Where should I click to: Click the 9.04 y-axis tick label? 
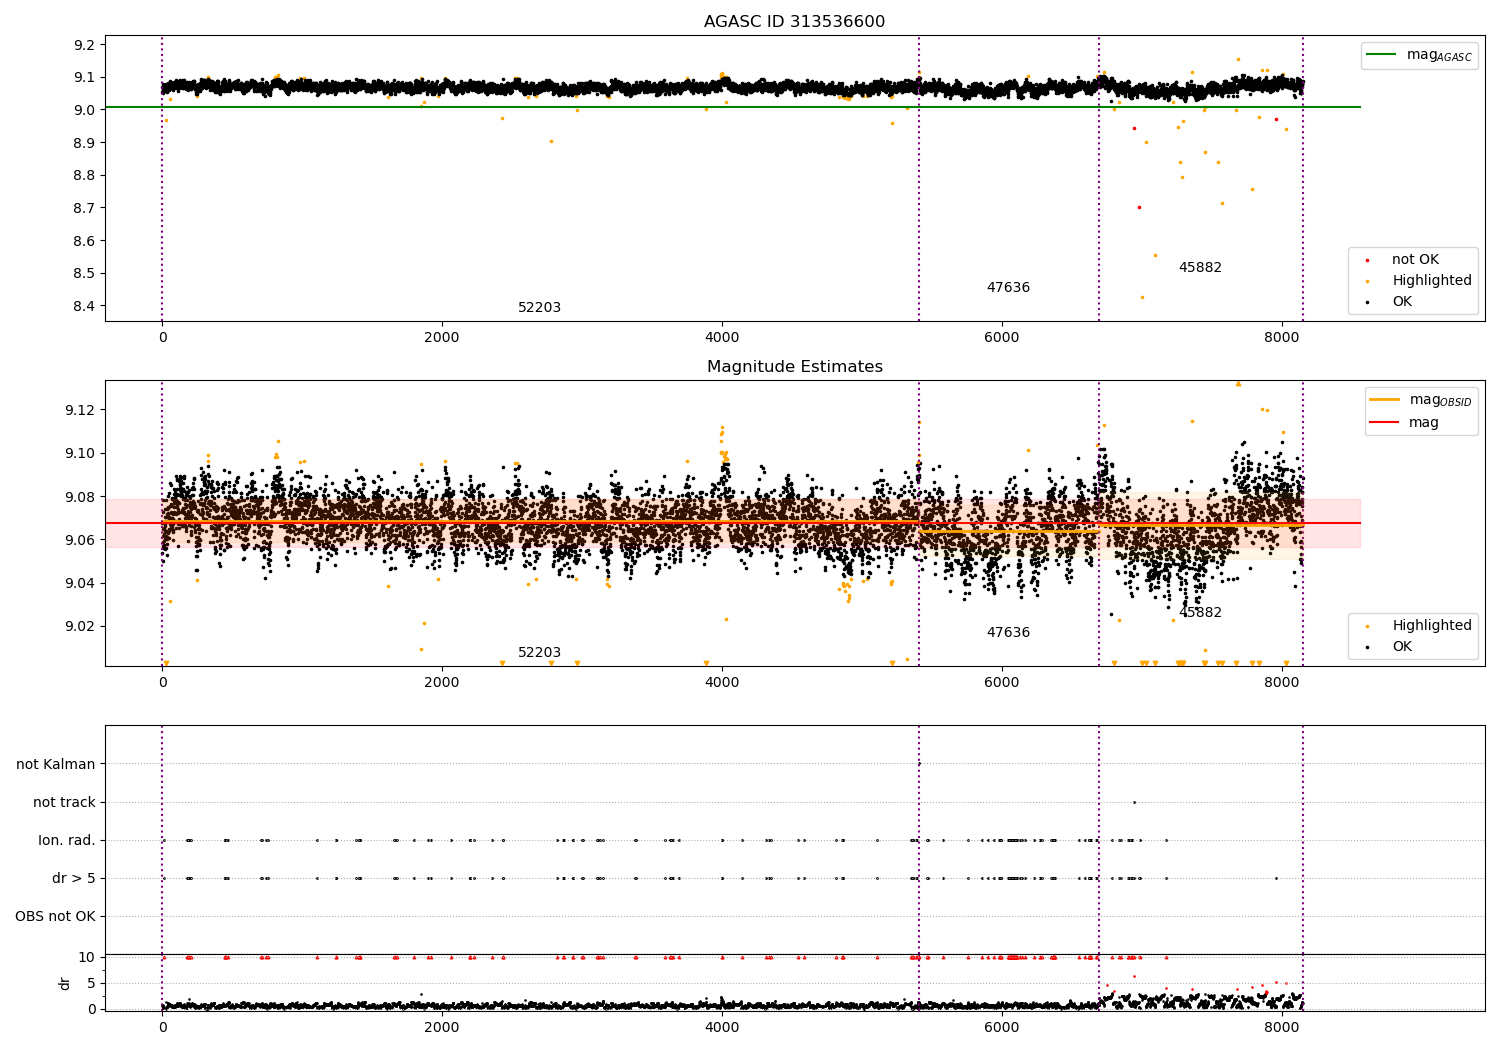[x=80, y=584]
